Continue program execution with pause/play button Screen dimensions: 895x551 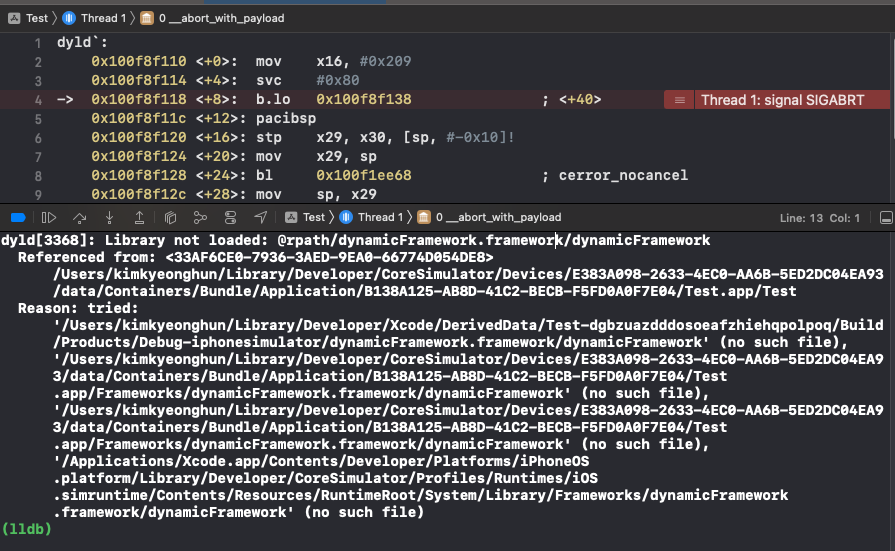point(49,218)
